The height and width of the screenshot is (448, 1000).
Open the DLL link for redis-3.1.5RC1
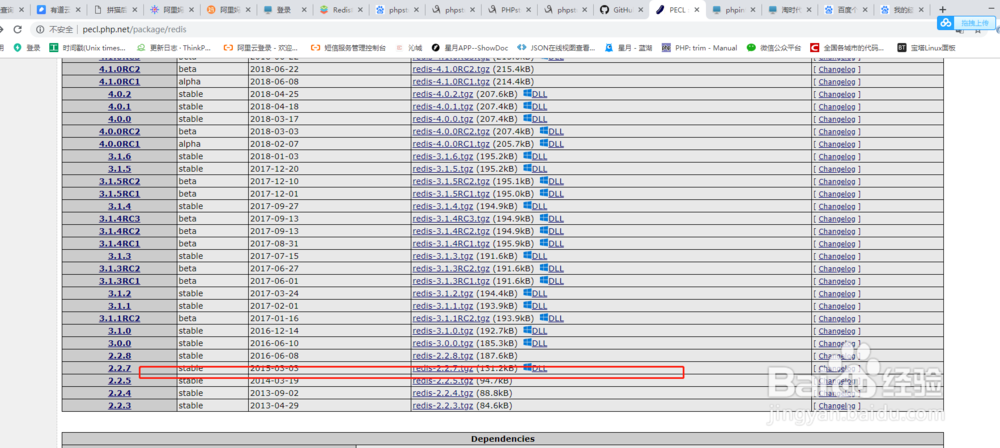(556, 193)
